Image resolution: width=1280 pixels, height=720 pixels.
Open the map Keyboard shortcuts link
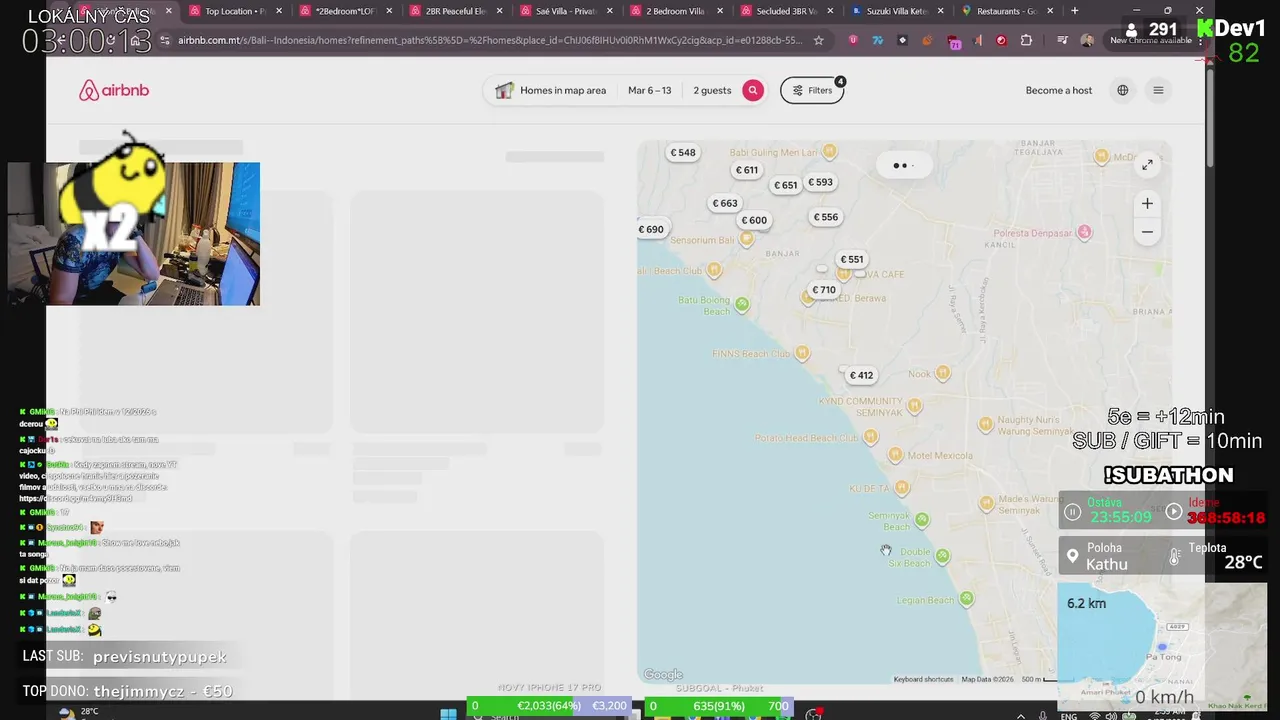click(x=923, y=679)
